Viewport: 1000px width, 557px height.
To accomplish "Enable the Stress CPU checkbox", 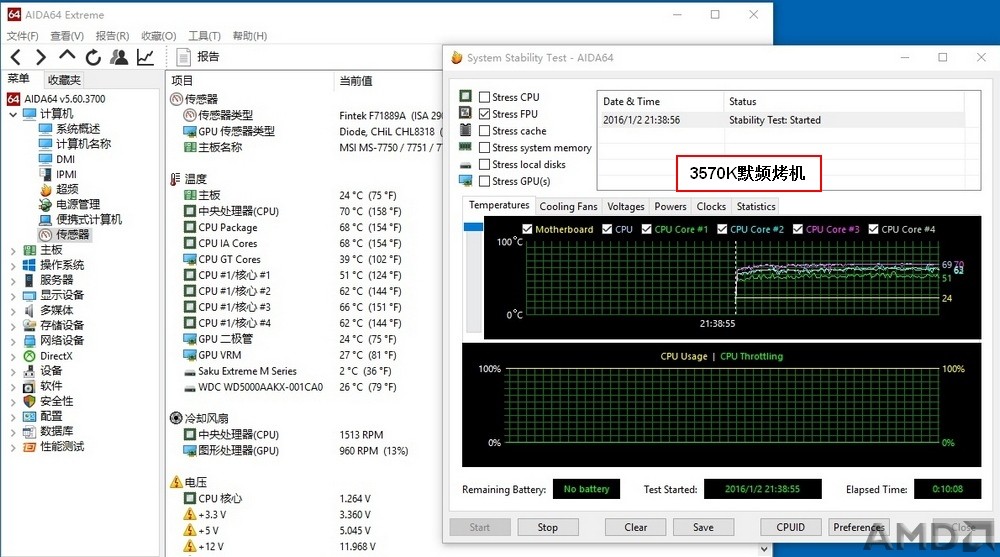I will pyautogui.click(x=485, y=97).
